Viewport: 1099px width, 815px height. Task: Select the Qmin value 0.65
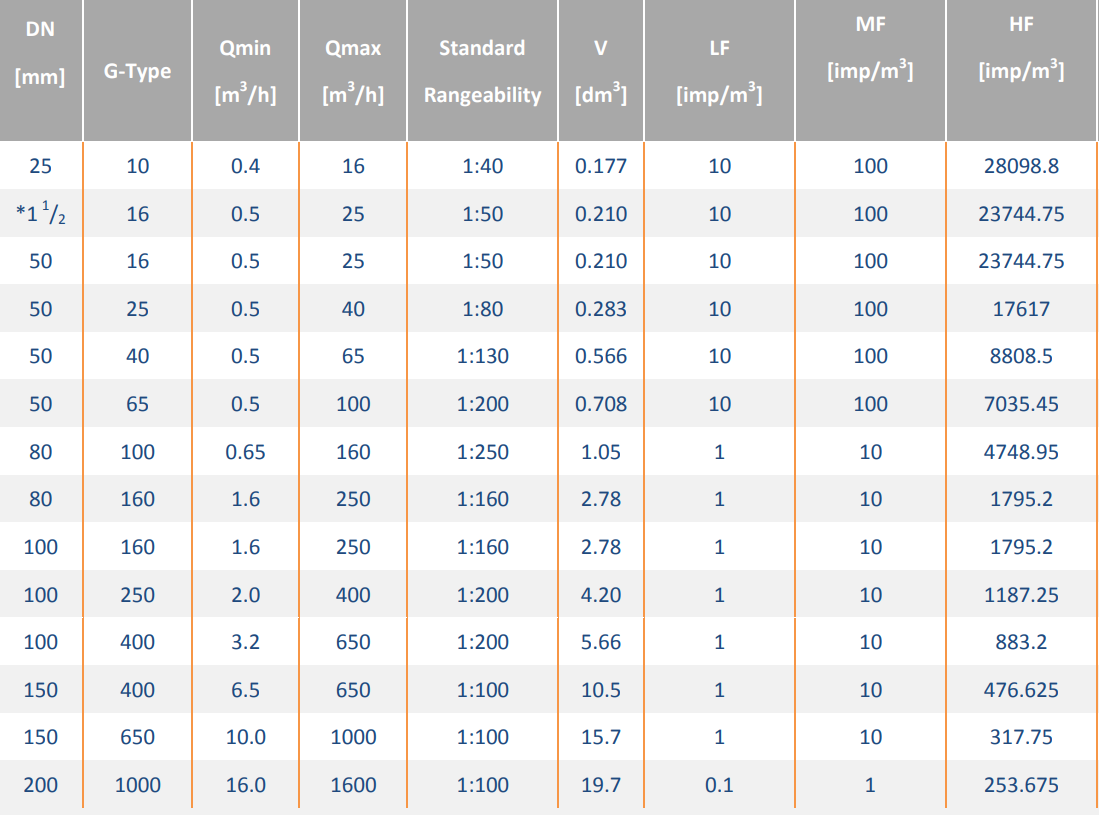click(245, 452)
